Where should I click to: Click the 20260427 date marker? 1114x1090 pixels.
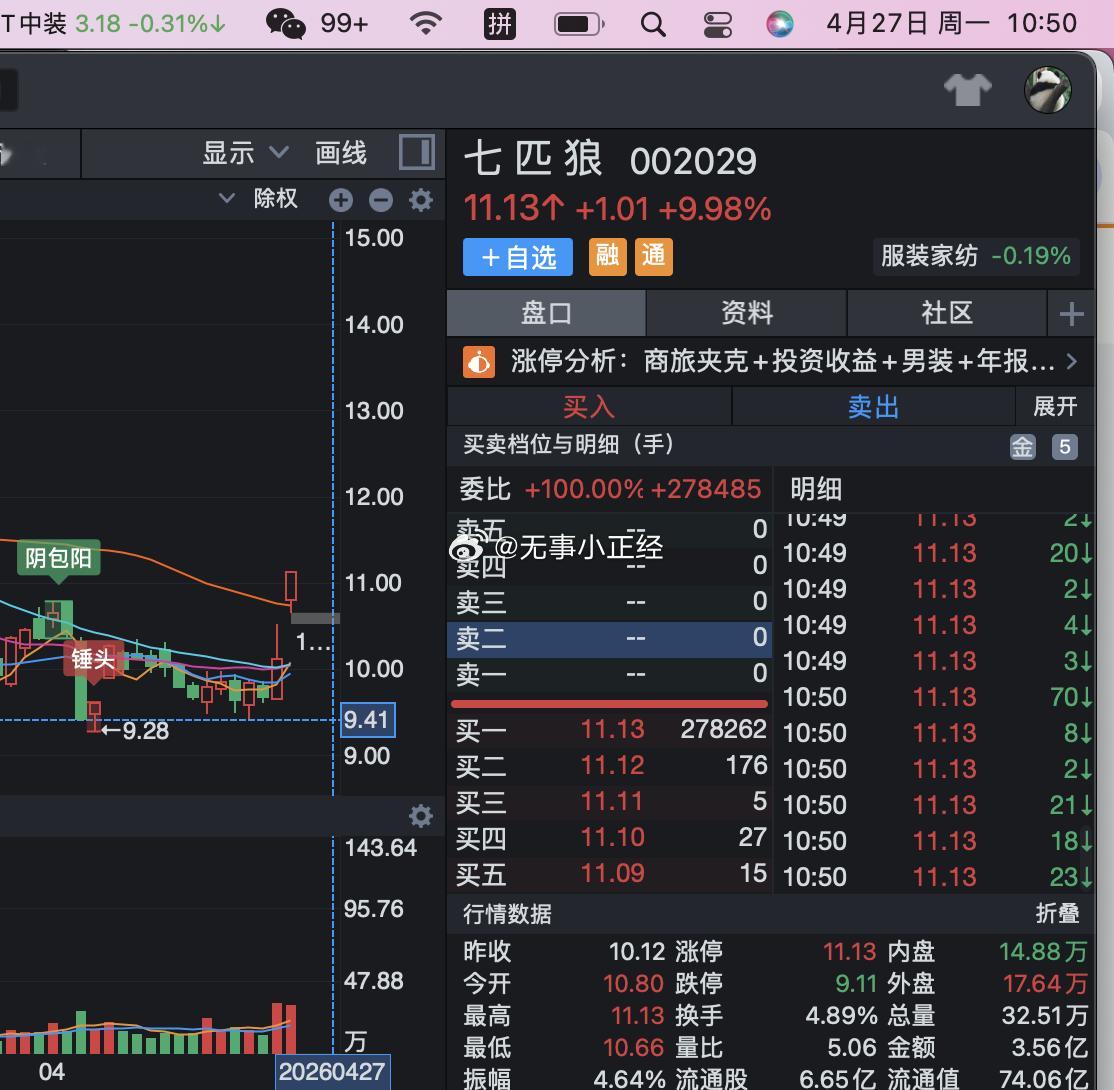pyautogui.click(x=332, y=1072)
